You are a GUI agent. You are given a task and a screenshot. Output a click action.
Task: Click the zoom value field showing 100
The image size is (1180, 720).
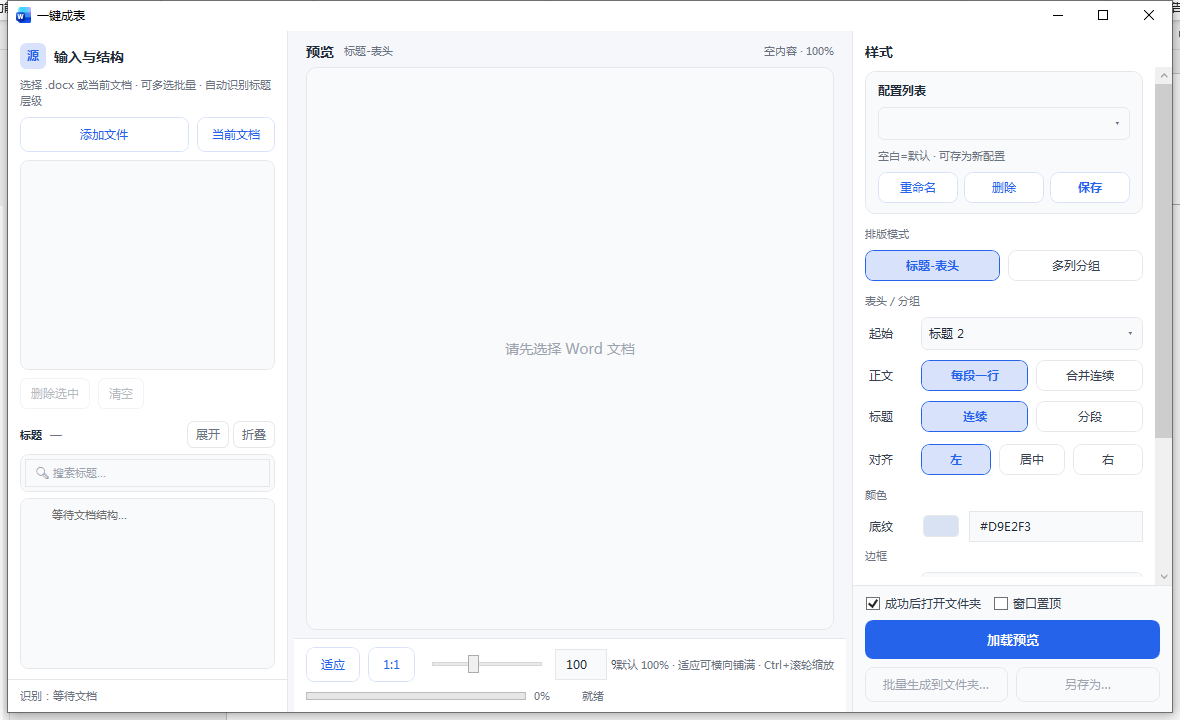tap(580, 664)
